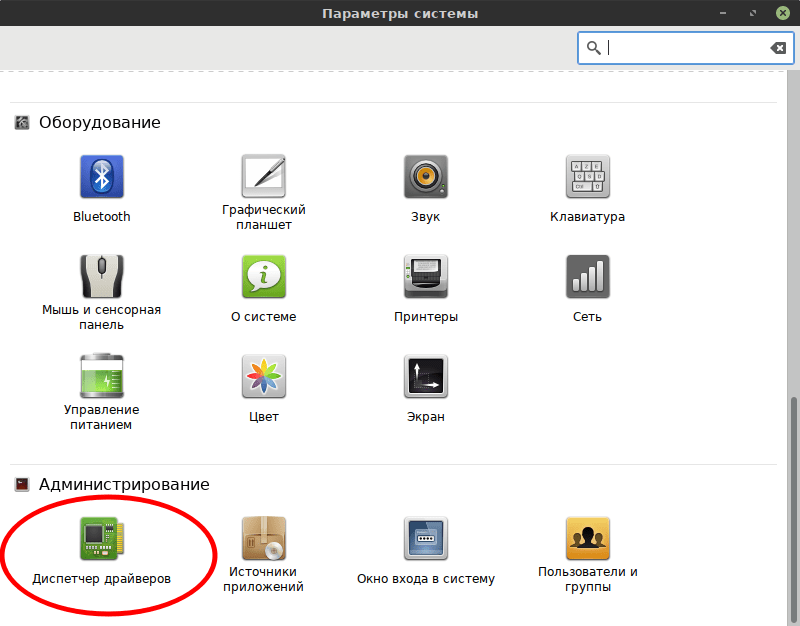Clear the search field text
Viewport: 800px width, 626px height.
[x=777, y=48]
